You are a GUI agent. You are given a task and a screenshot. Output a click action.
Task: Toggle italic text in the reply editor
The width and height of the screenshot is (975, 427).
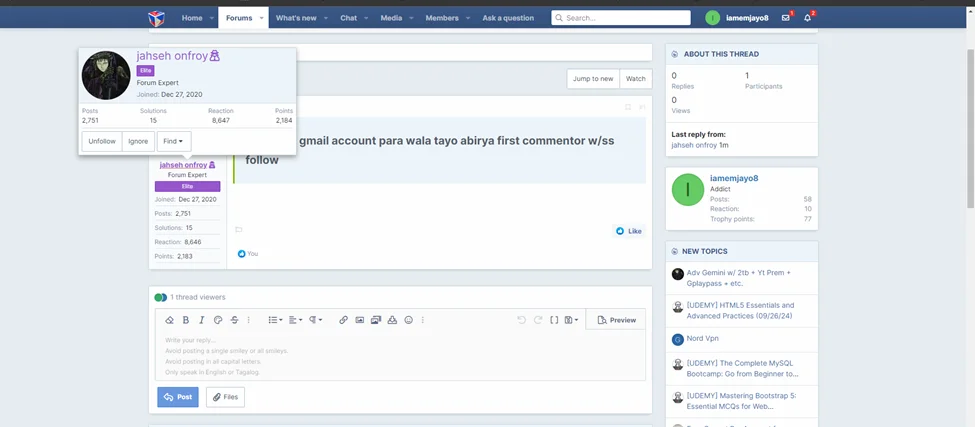click(201, 320)
